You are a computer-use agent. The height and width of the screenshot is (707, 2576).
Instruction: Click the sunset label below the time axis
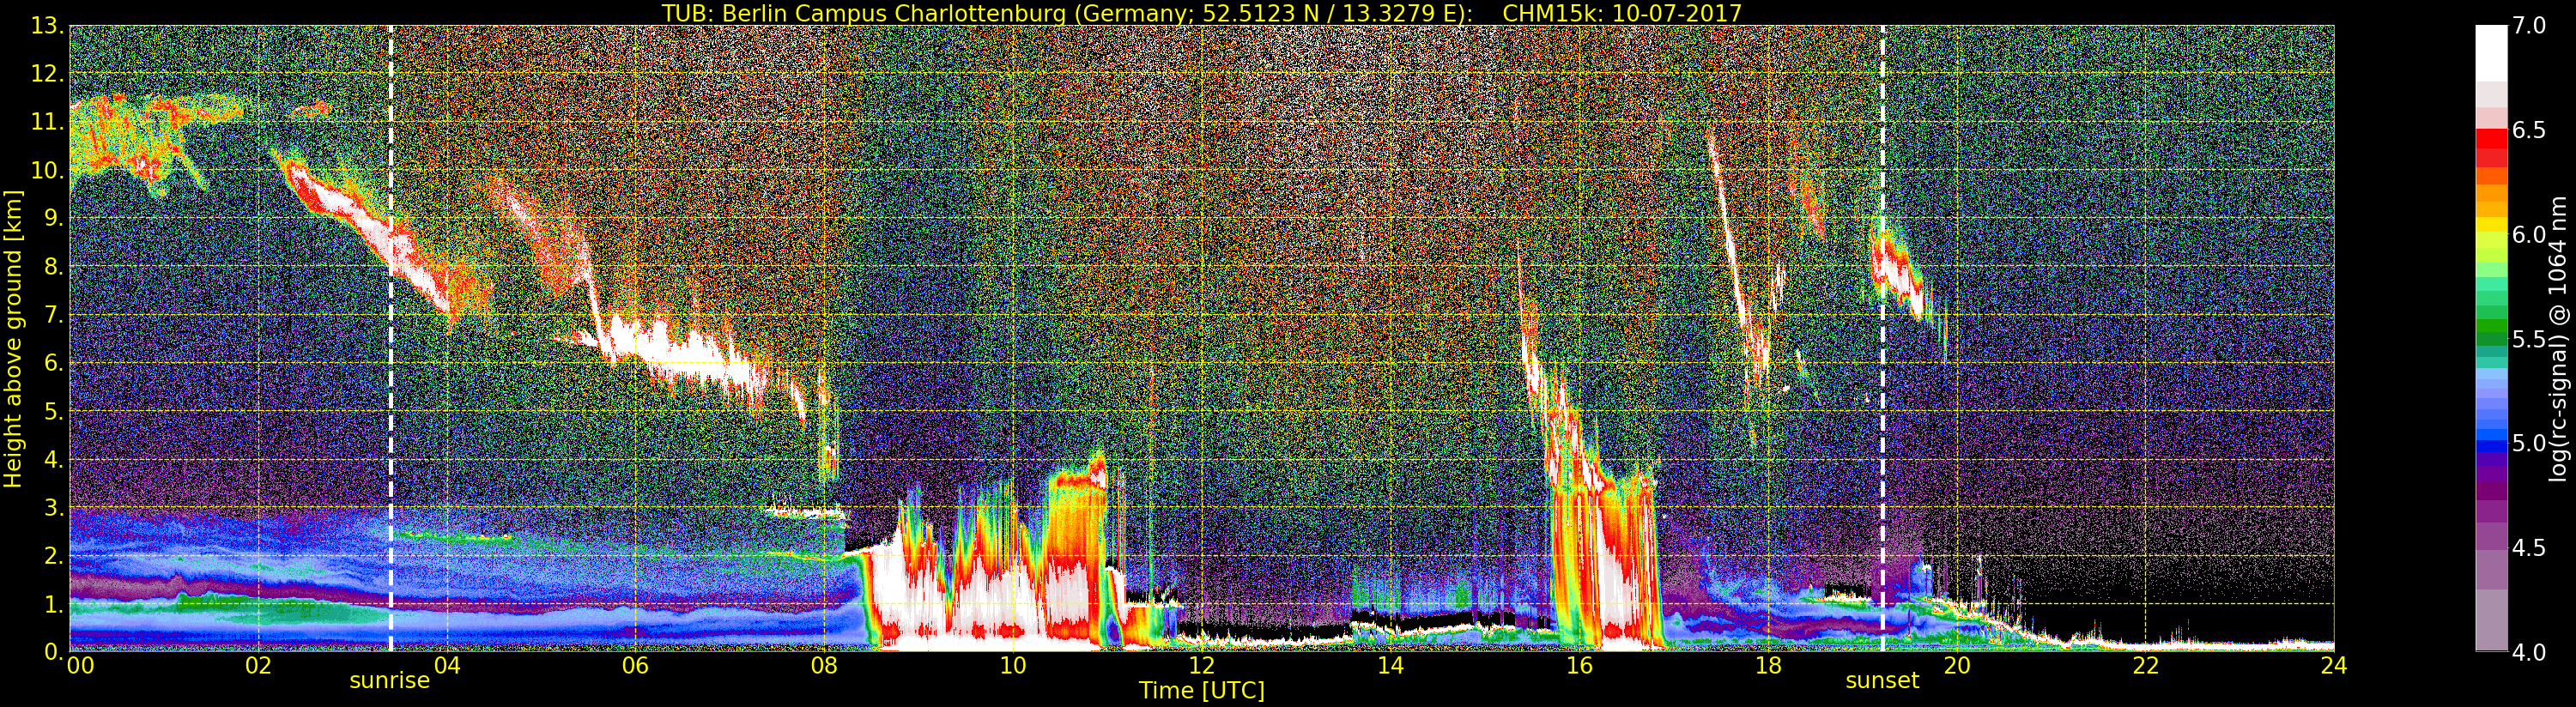[x=1882, y=681]
